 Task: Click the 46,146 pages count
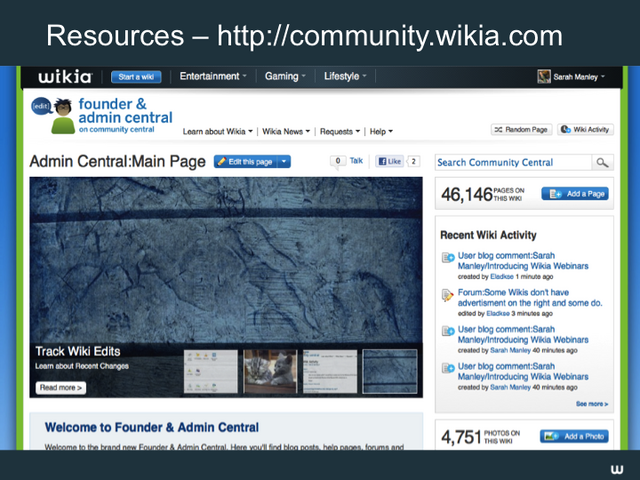467,194
